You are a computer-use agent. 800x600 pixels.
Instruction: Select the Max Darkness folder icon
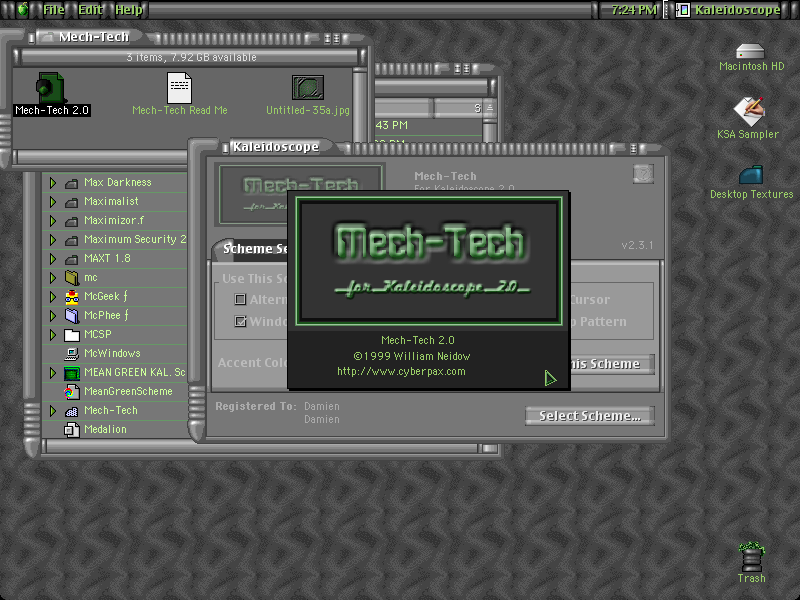(x=72, y=183)
